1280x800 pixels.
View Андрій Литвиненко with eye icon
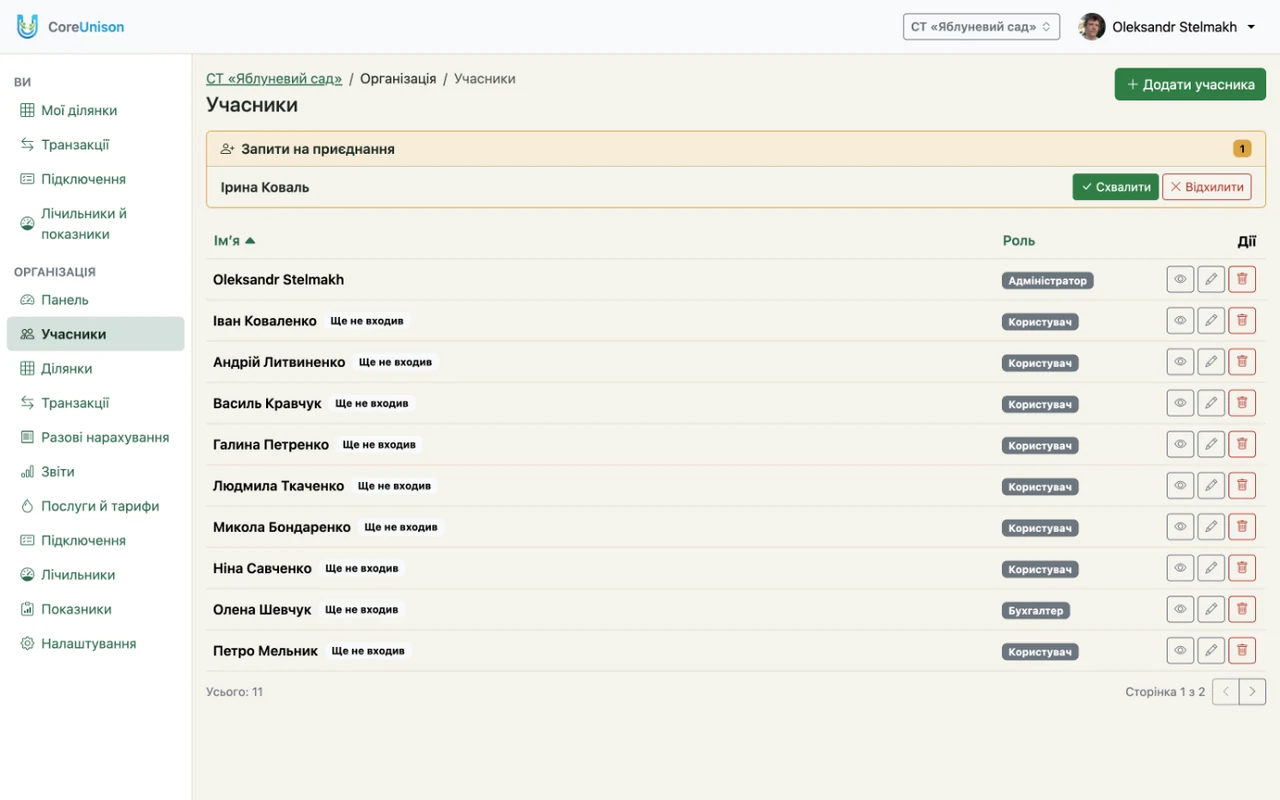click(1180, 362)
